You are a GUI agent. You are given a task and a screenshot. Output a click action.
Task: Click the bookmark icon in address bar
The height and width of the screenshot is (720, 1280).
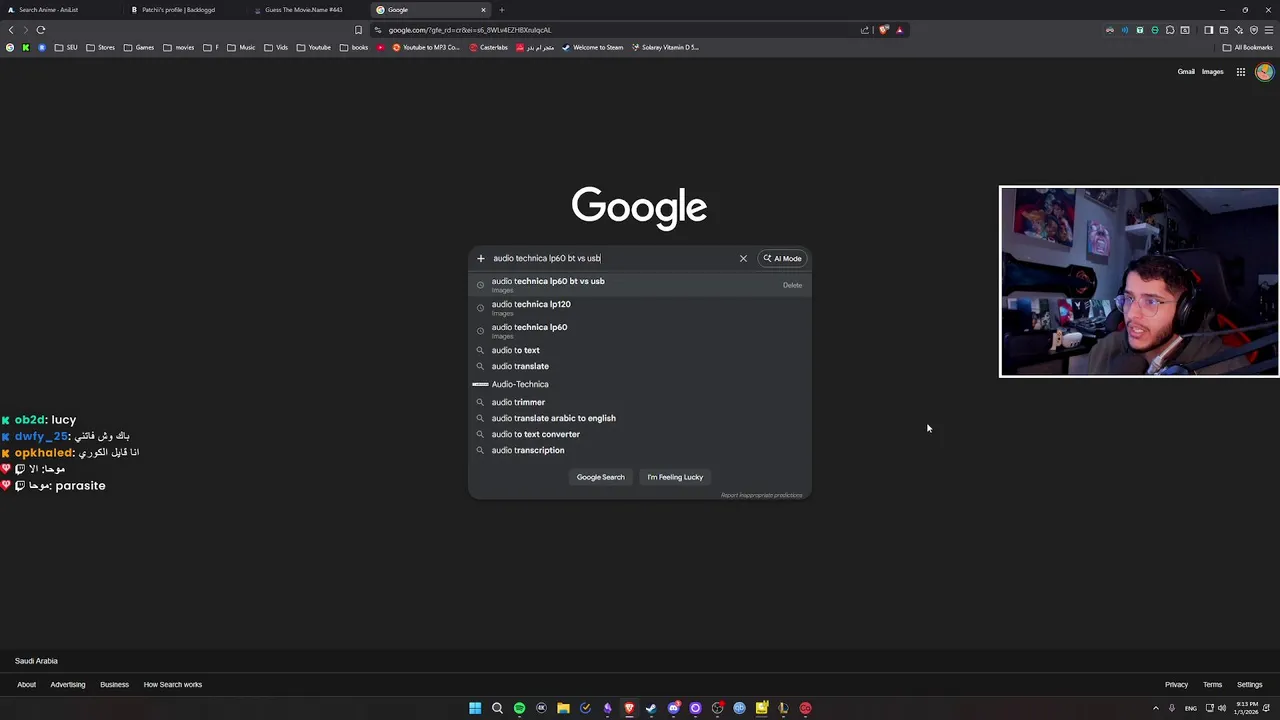(358, 30)
